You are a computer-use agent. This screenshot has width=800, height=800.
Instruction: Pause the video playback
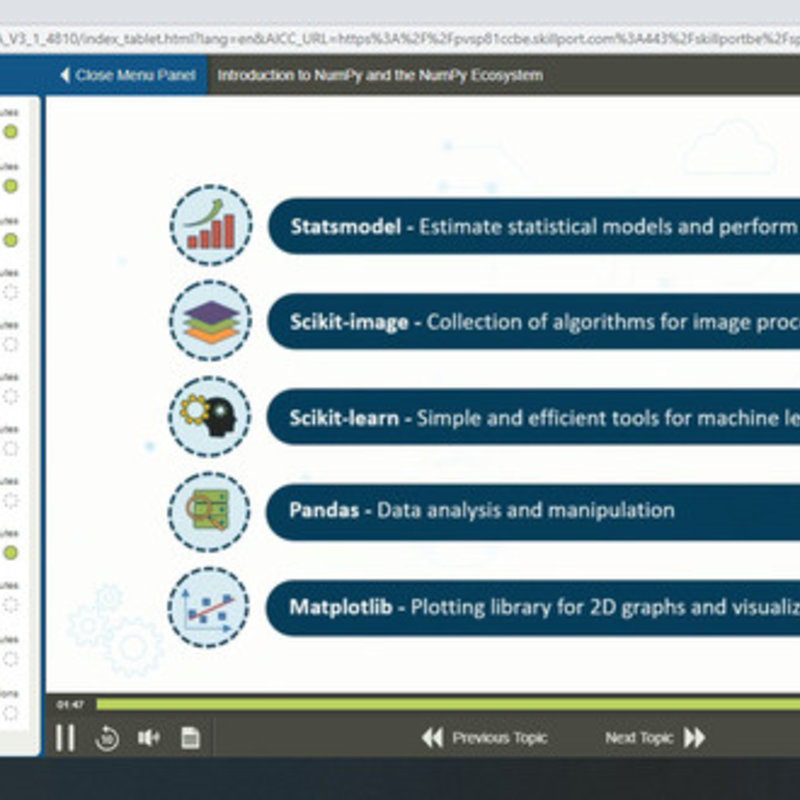(x=65, y=738)
